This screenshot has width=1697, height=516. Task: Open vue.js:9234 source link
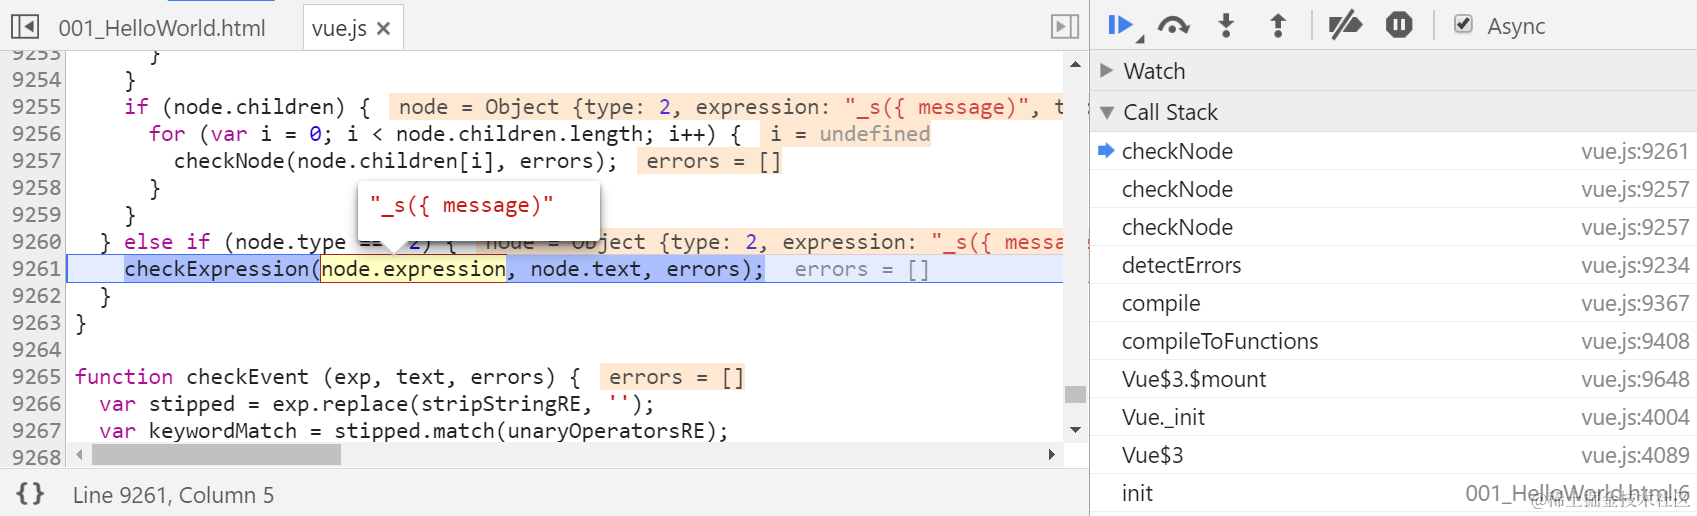pos(1635,265)
